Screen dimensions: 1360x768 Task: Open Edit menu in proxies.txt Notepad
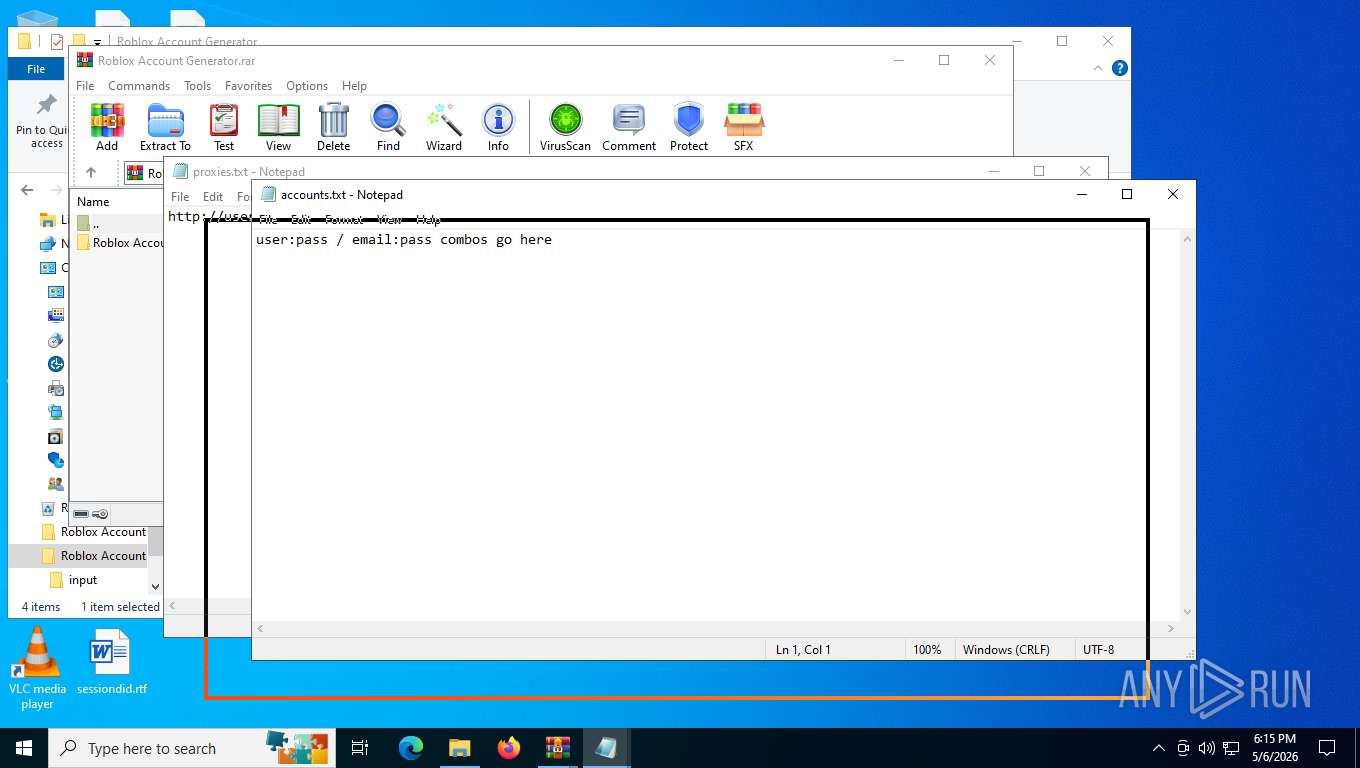coord(213,197)
